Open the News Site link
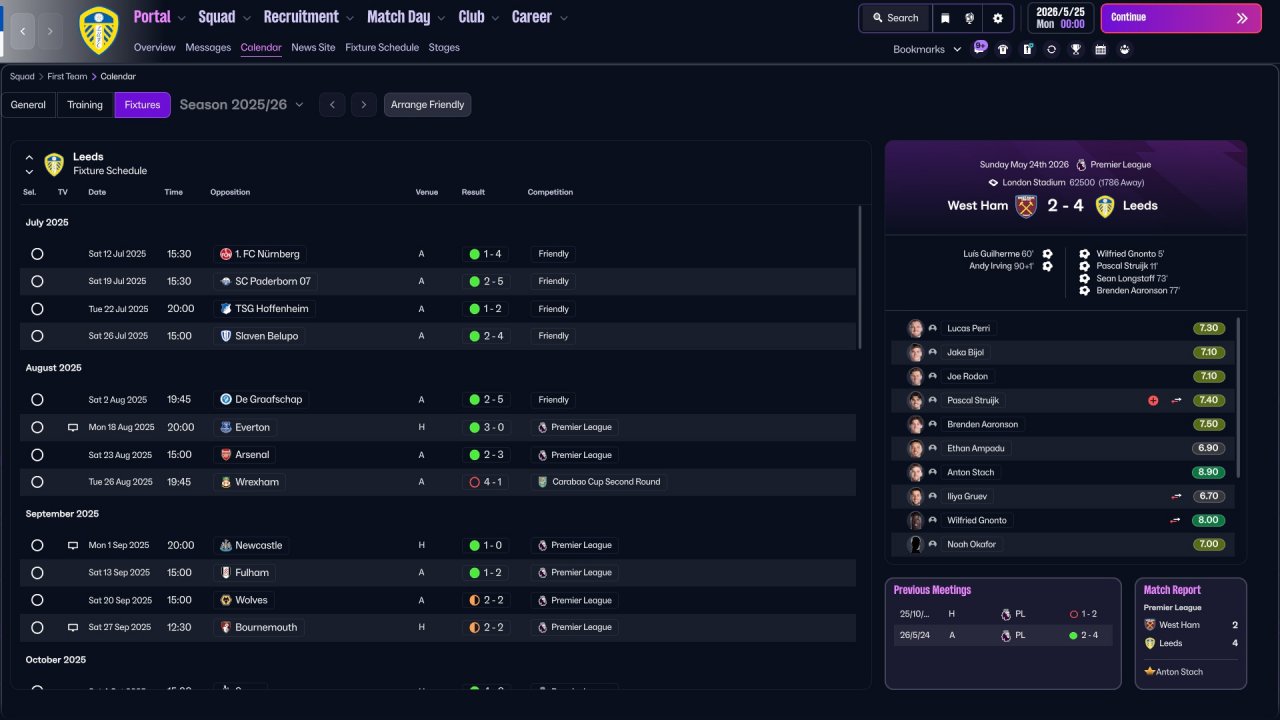Viewport: 1280px width, 720px height. (313, 47)
